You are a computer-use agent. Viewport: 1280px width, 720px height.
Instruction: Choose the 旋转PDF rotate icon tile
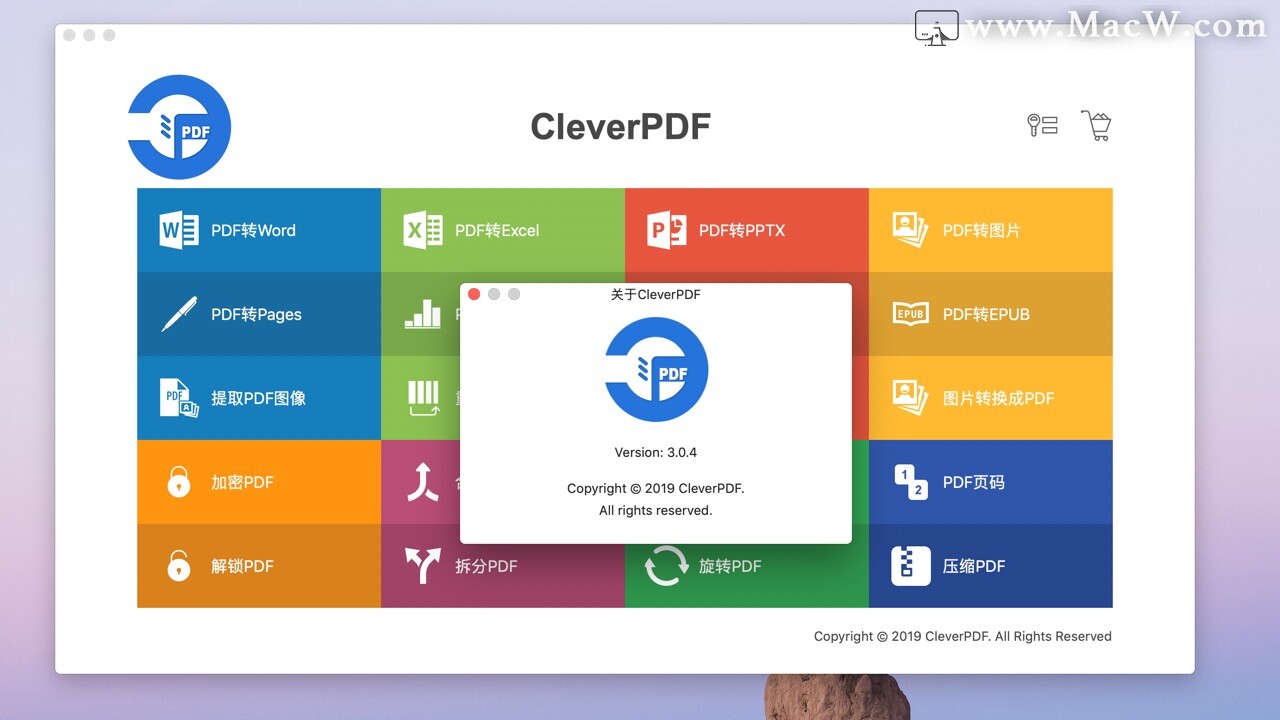pos(747,566)
